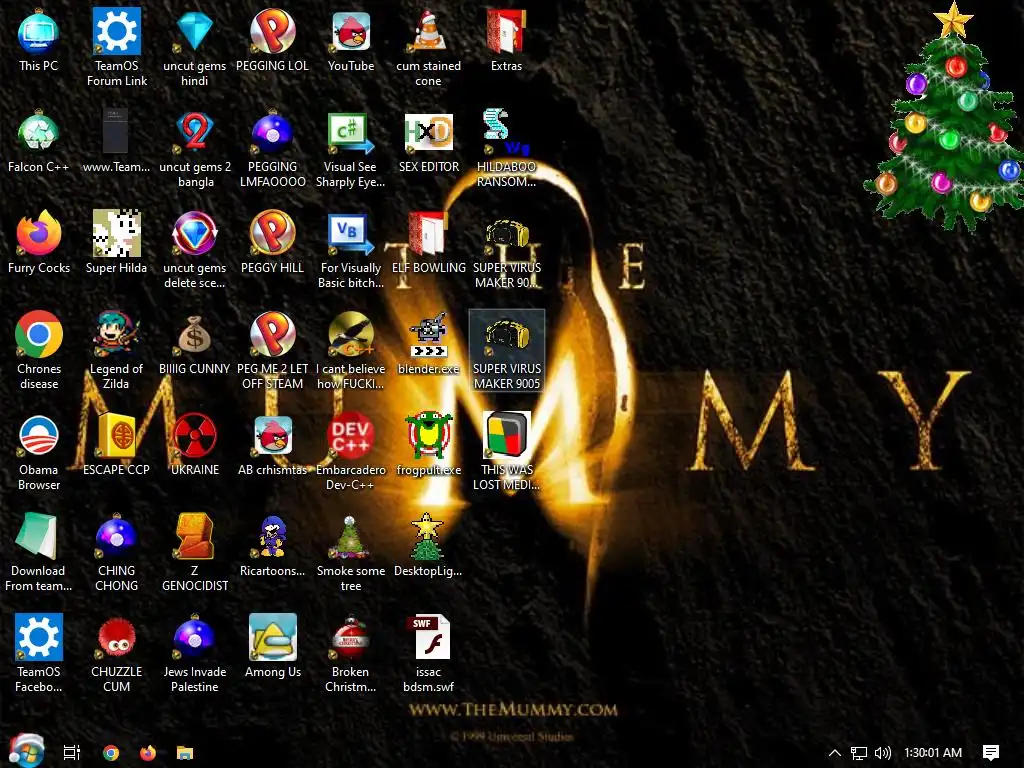Open the TeamOS Facebo... gear shortcut
Viewport: 1024px width, 768px height.
click(x=39, y=654)
